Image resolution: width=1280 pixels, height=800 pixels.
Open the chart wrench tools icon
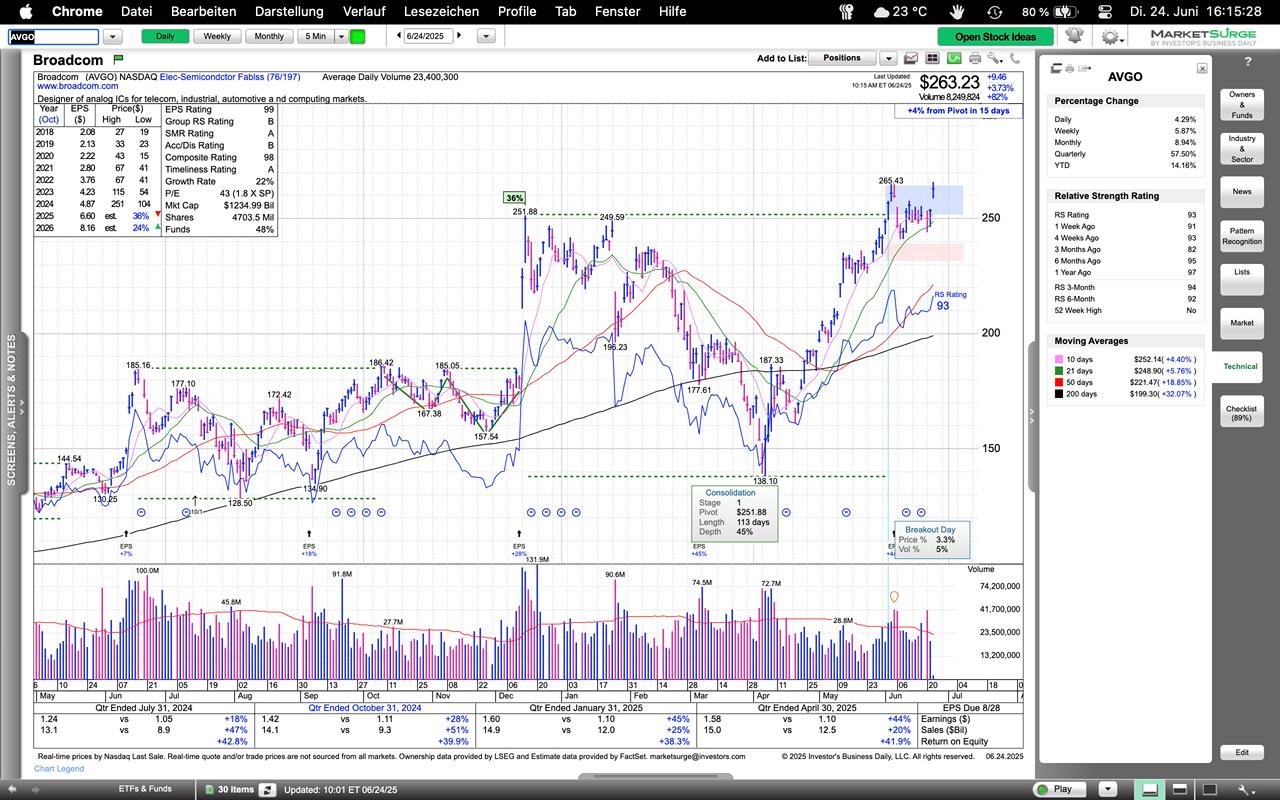point(993,59)
